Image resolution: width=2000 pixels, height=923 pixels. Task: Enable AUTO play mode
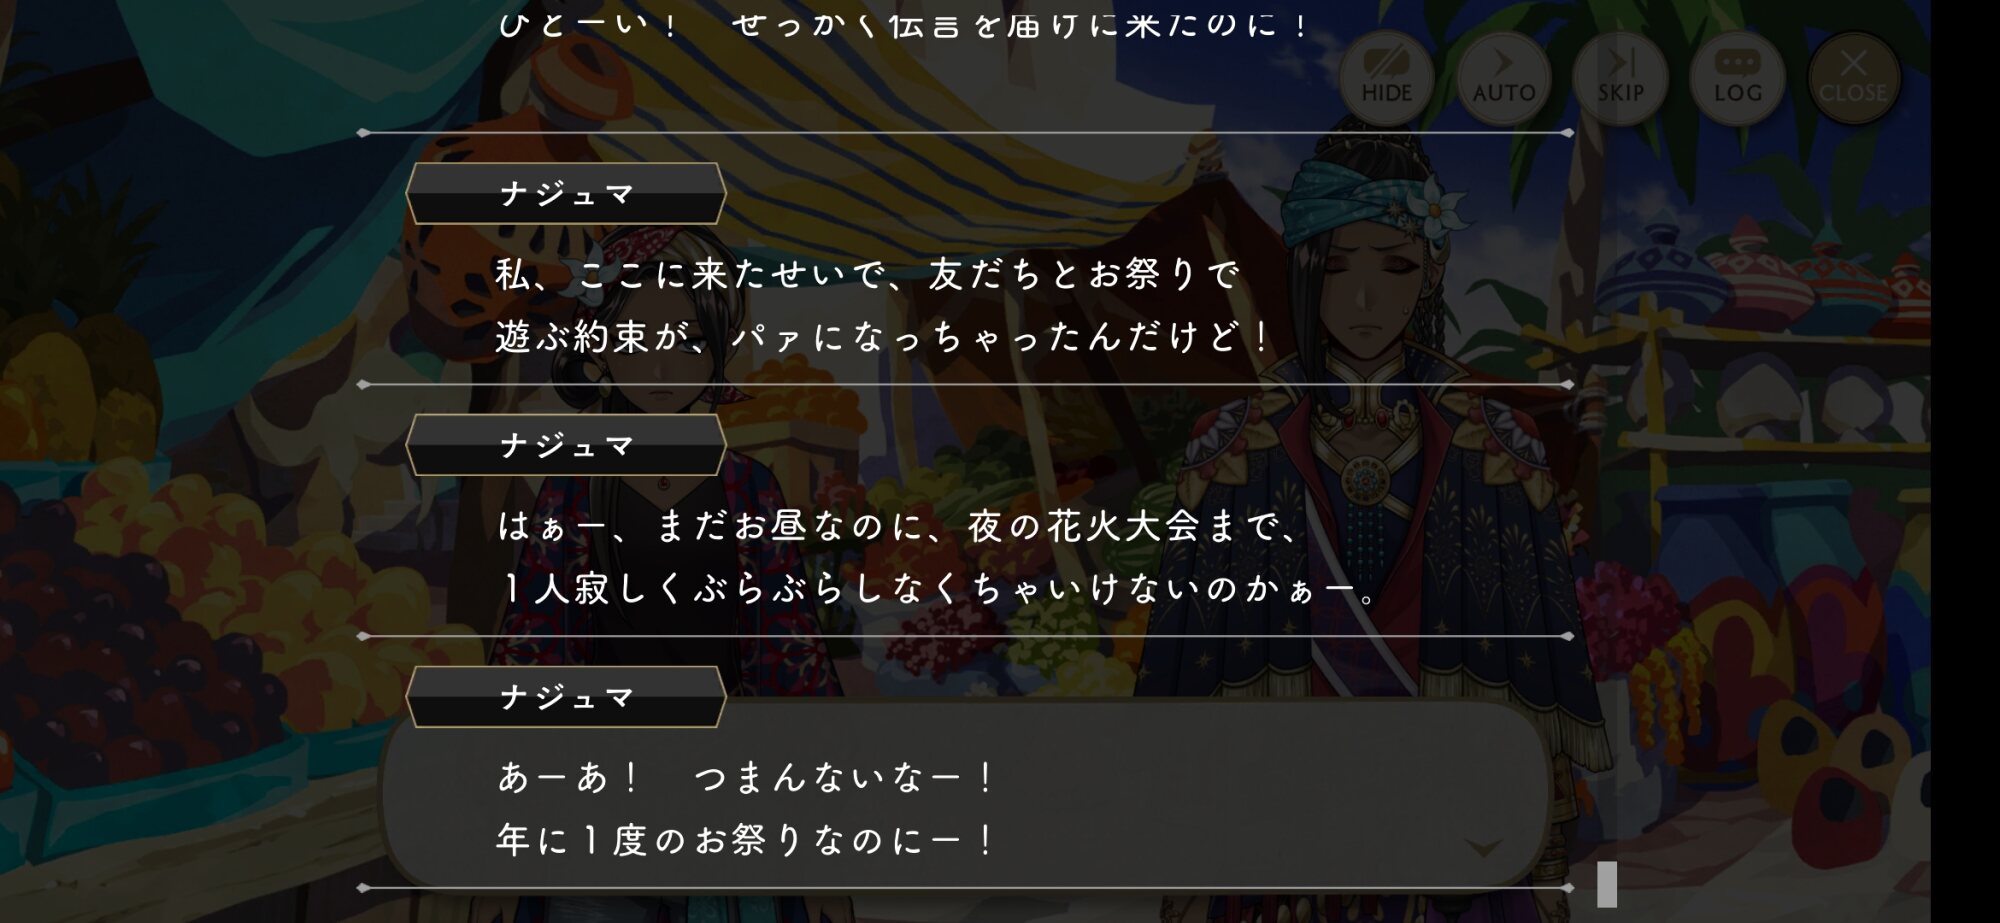pyautogui.click(x=1503, y=77)
